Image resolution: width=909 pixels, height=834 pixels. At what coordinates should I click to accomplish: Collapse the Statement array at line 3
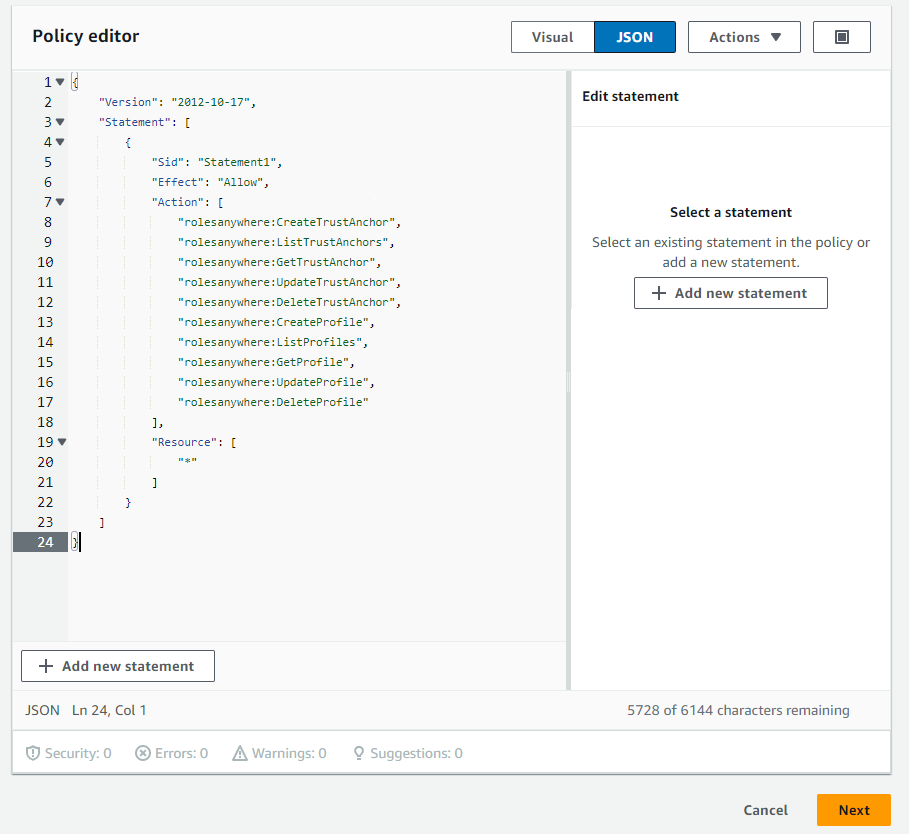60,121
